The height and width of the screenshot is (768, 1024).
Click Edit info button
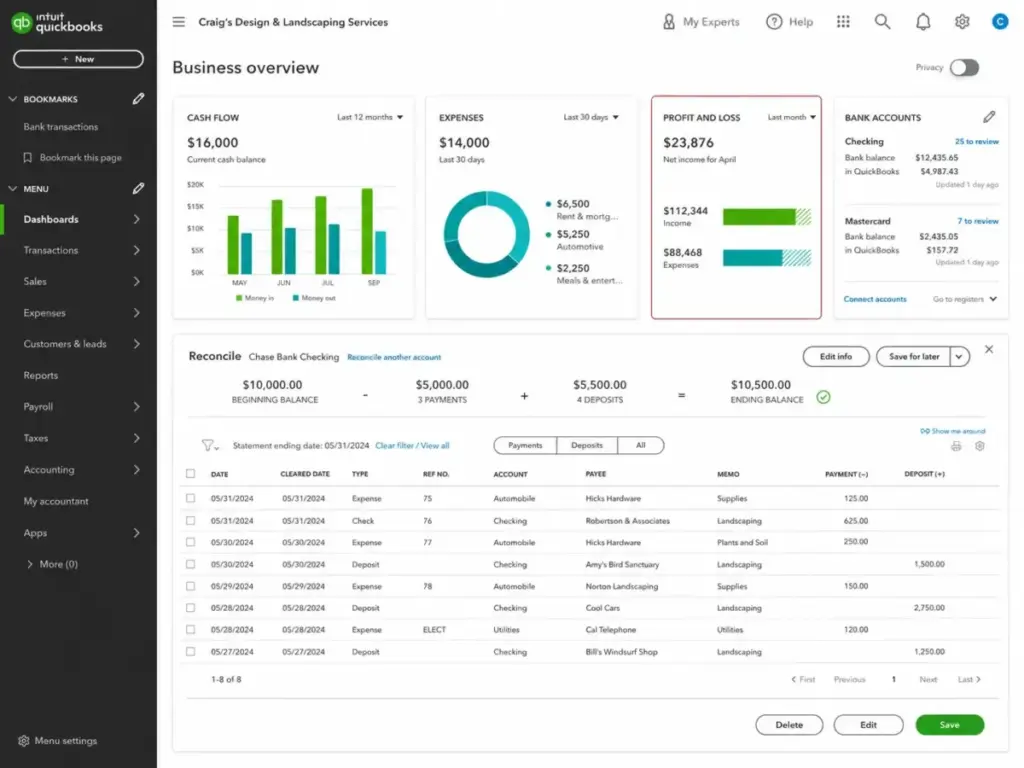point(836,357)
